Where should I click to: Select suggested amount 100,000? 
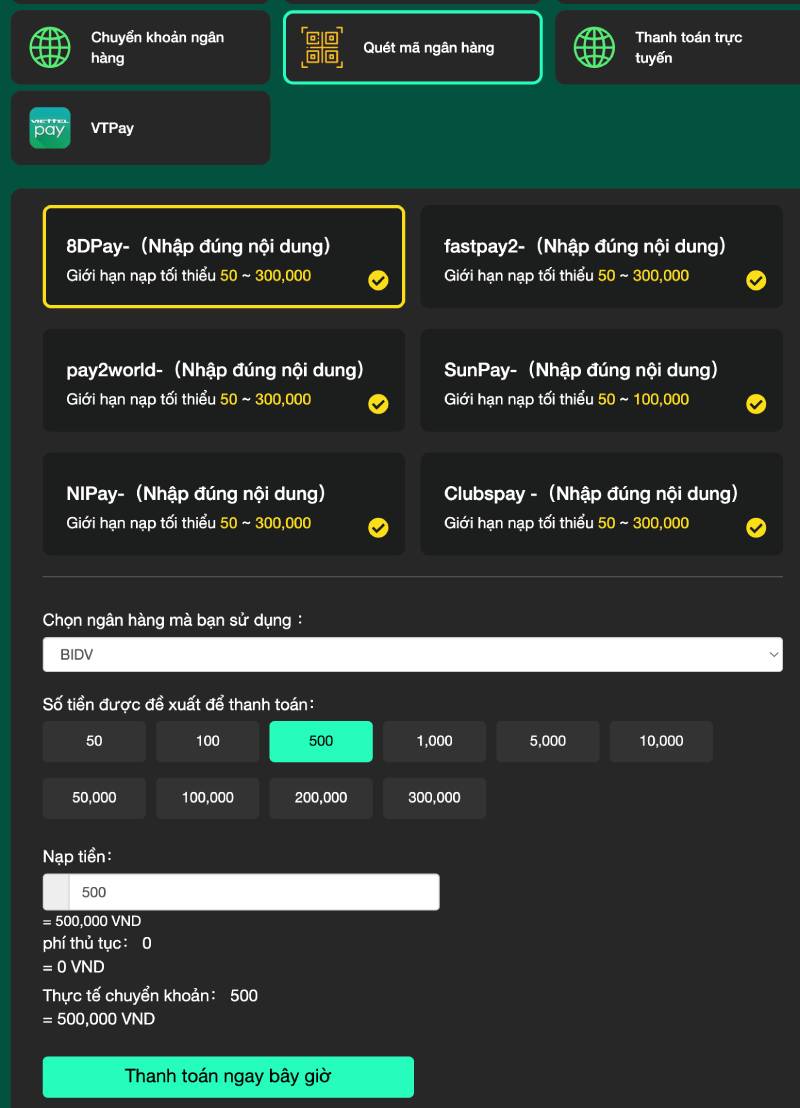click(208, 798)
